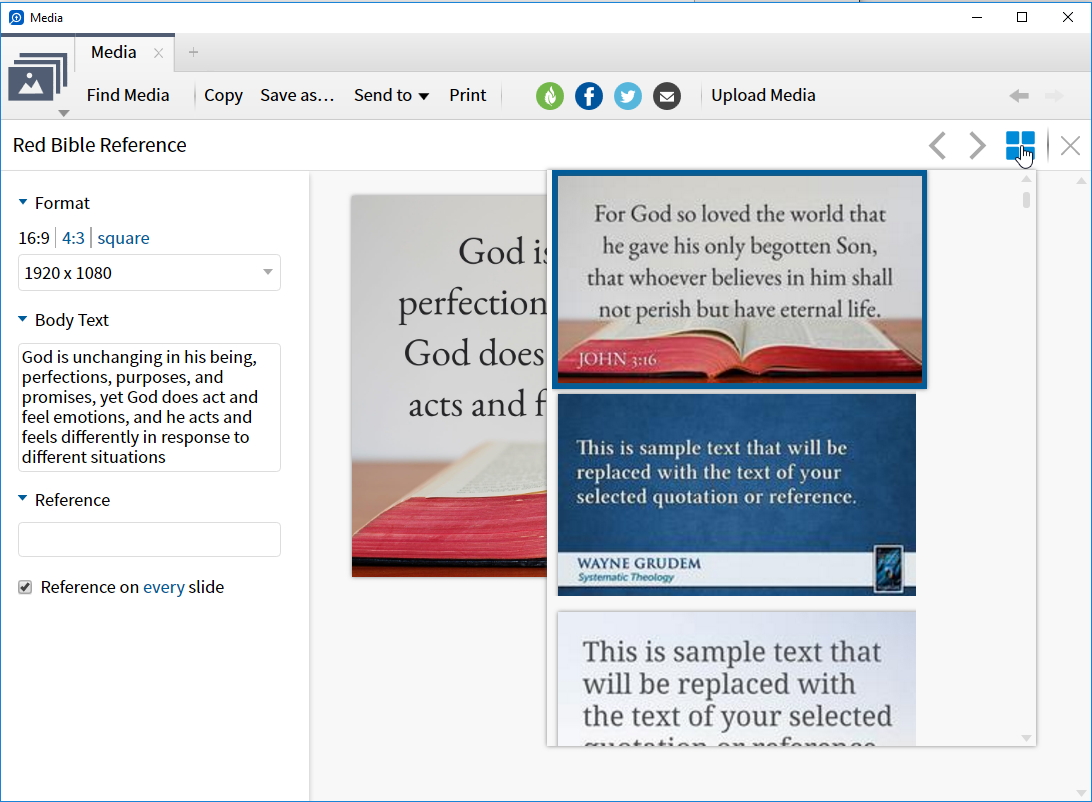1092x802 pixels.
Task: Share media on Twitter
Action: coord(627,96)
